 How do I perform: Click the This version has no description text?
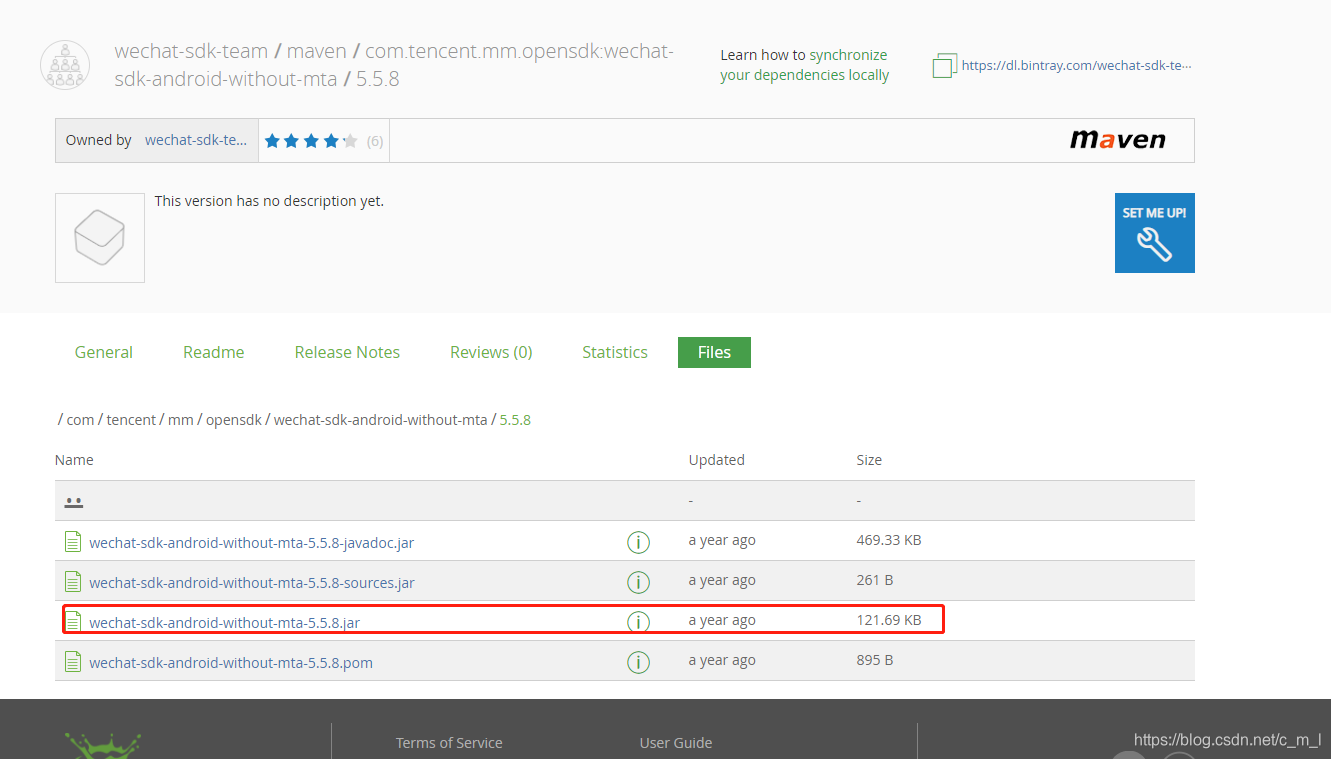(269, 201)
